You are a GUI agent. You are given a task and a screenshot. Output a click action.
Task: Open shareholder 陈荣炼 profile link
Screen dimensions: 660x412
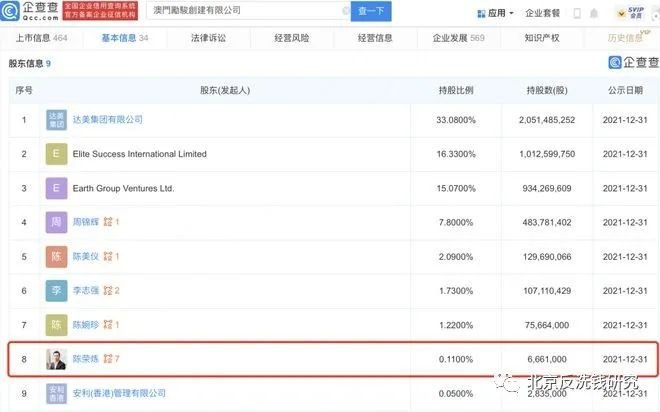click(x=86, y=359)
